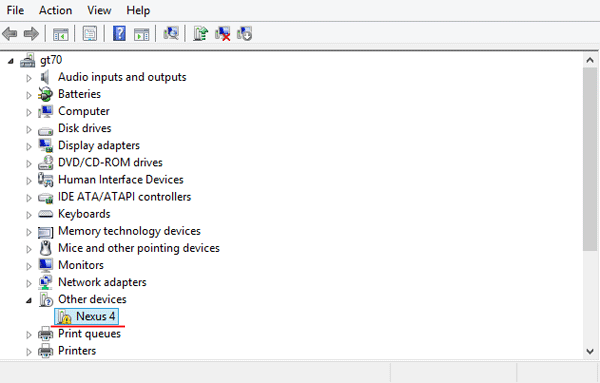Image resolution: width=600 pixels, height=383 pixels.
Task: Click the Nexus 4 warning icon
Action: [x=64, y=317]
